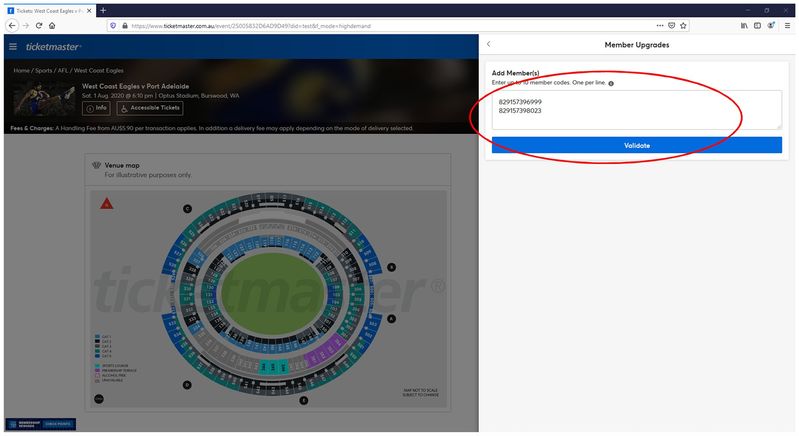
Task: Open the Ticketmaster hamburger menu
Action: click(13, 46)
